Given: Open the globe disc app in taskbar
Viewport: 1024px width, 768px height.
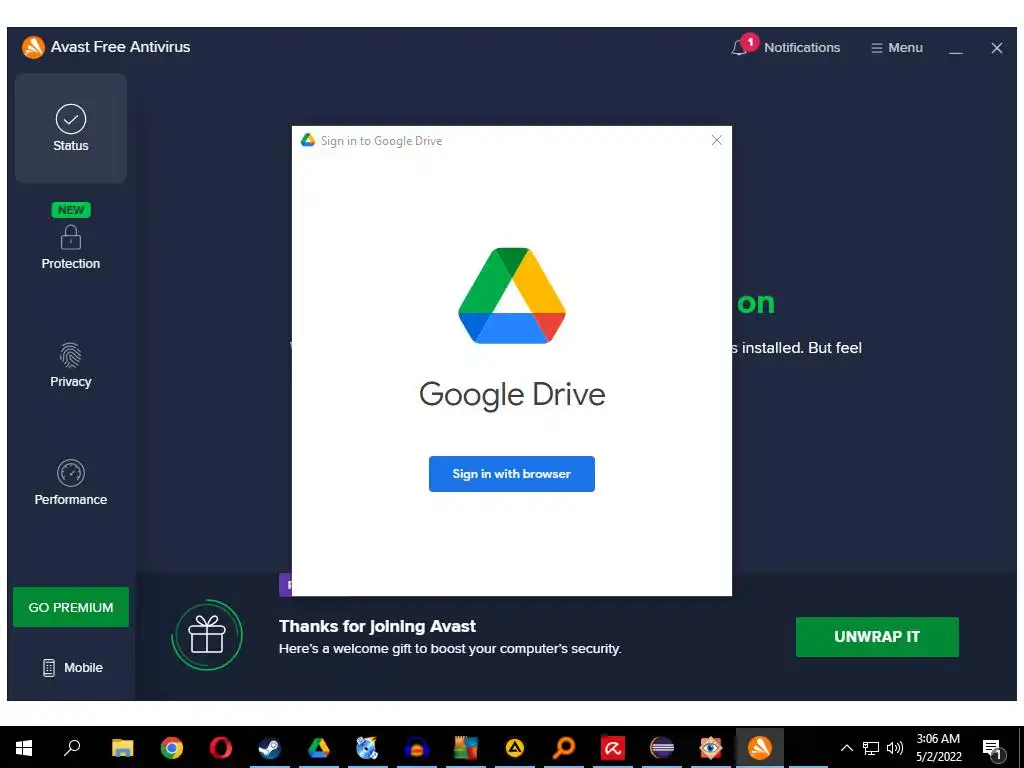Looking at the screenshot, I should coord(368,748).
